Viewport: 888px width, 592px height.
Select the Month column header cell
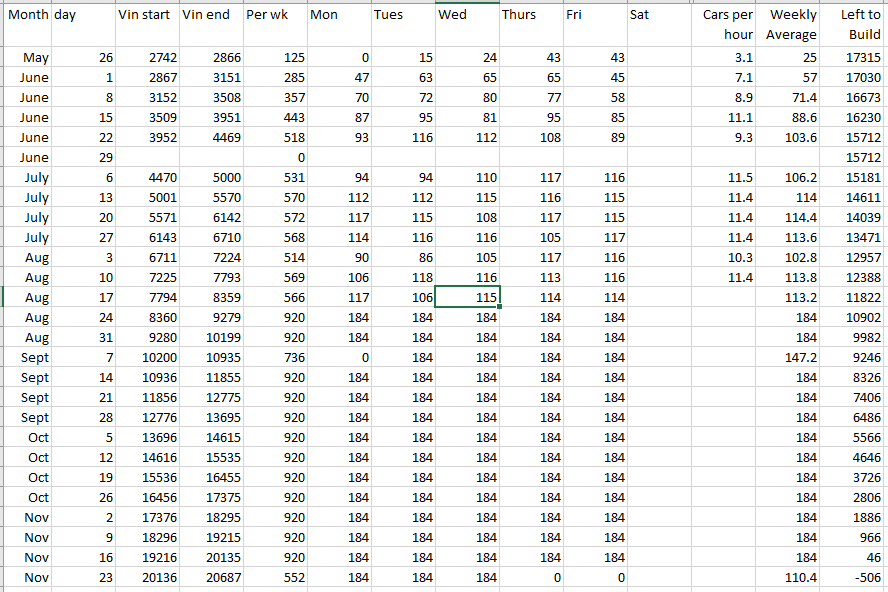26,16
